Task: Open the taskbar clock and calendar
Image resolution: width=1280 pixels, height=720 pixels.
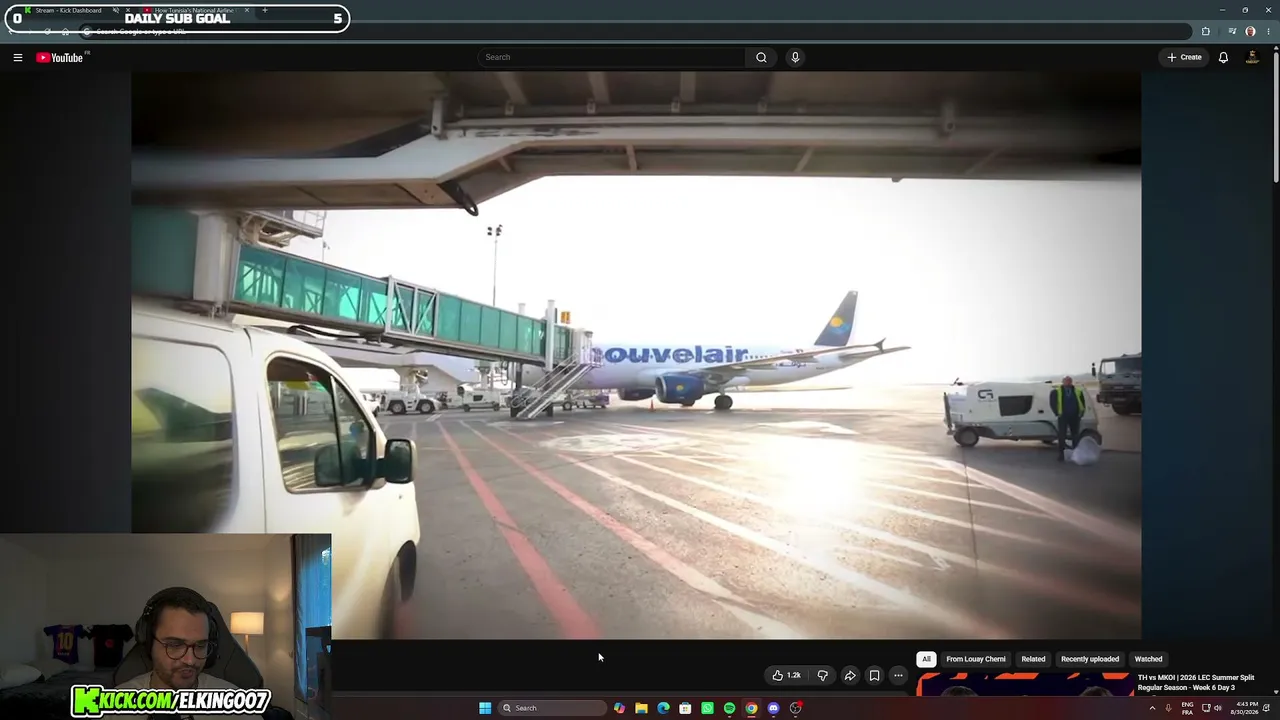Action: point(1247,708)
